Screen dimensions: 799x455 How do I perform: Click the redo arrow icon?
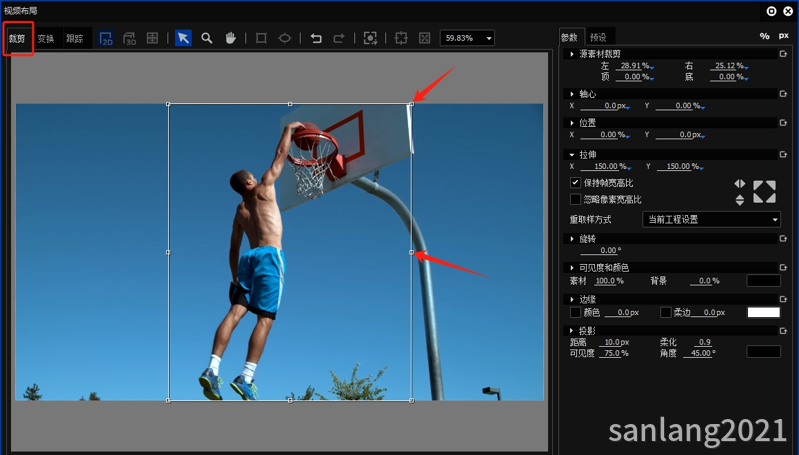click(339, 38)
